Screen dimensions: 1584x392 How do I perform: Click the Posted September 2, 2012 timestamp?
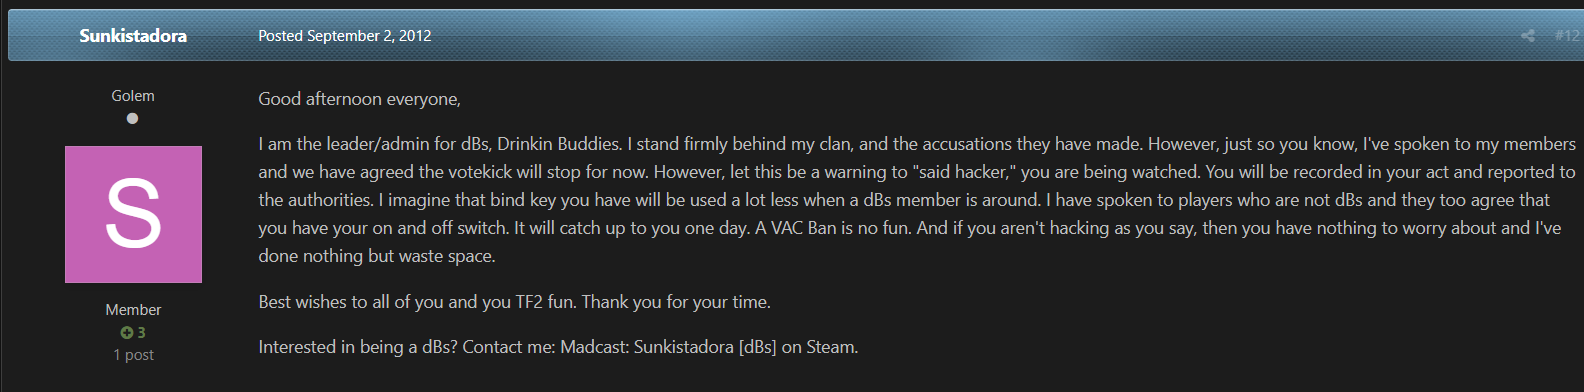coord(345,35)
